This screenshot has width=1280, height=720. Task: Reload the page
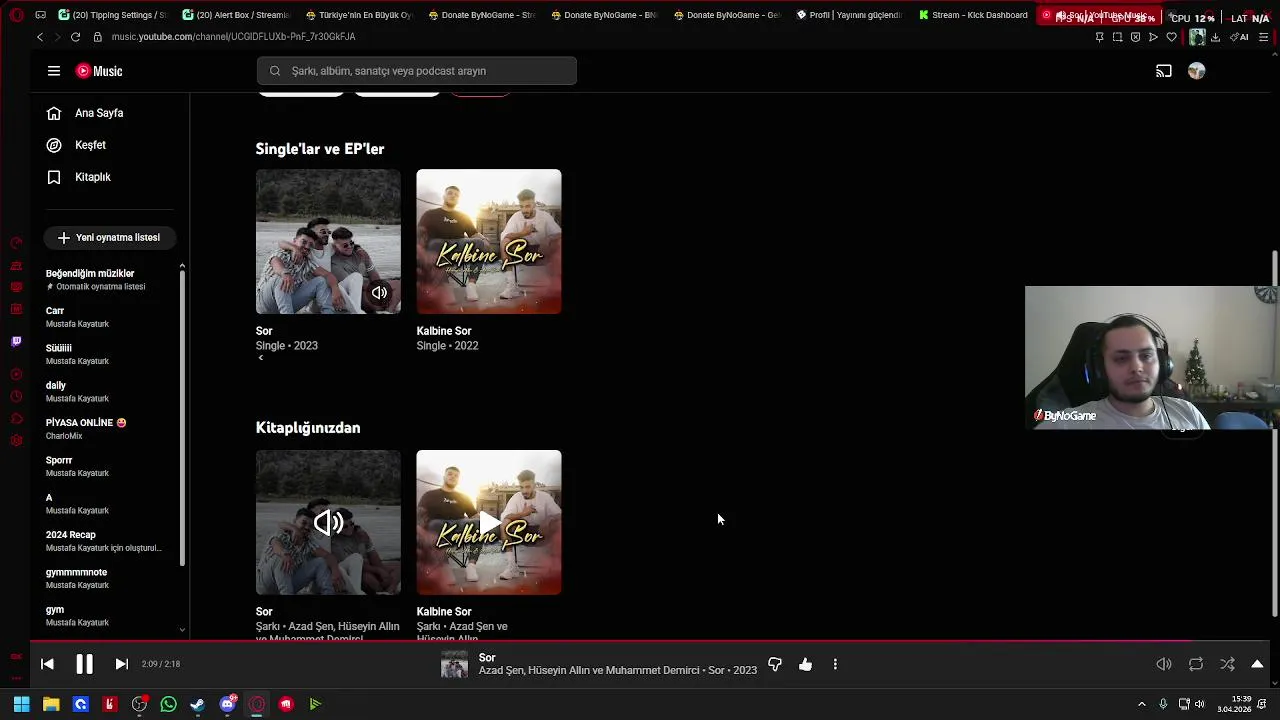[x=75, y=37]
